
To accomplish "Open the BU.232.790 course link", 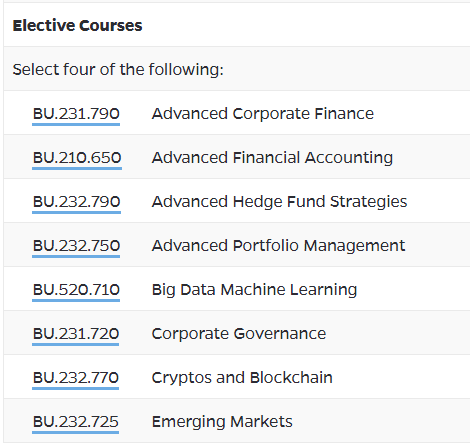I will click(76, 202).
